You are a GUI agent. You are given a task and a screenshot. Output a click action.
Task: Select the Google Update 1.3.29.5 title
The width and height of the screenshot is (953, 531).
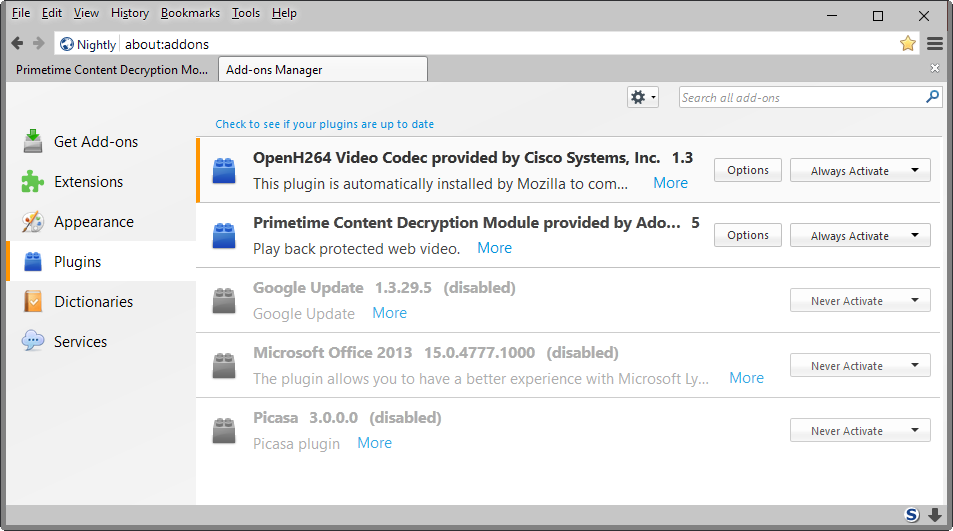342,287
